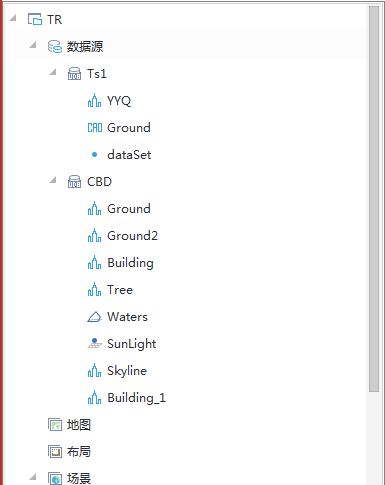
Task: Click the 数据源 datasources icon
Action: 55,46
